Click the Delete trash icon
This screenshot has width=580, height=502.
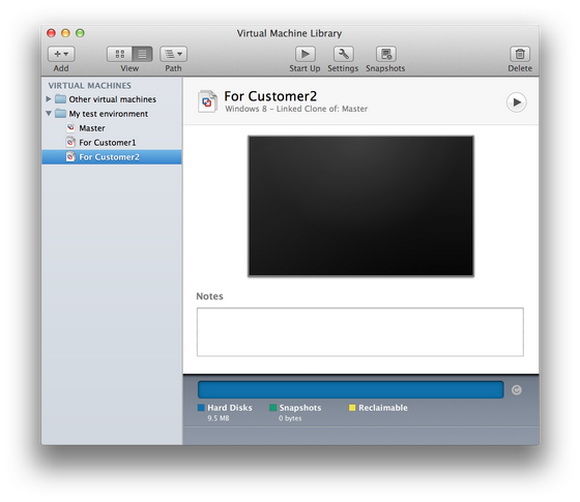pyautogui.click(x=520, y=54)
